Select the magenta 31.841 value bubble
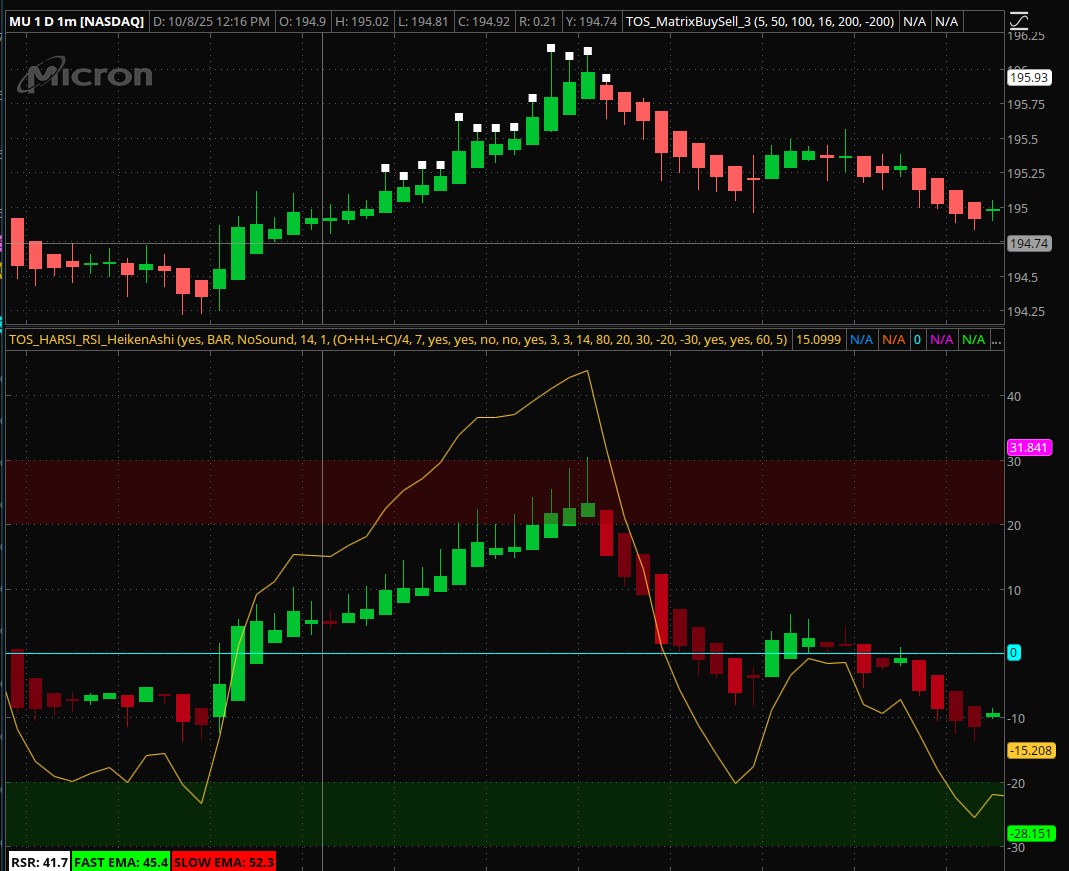This screenshot has width=1069, height=871. 1029,447
